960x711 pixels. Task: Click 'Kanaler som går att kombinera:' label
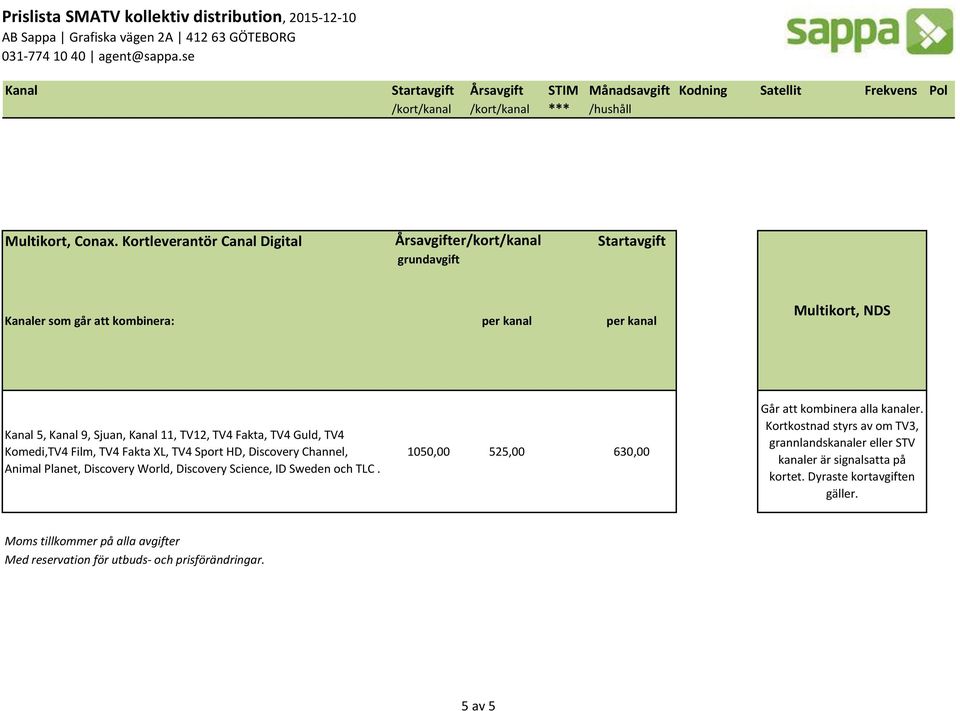[x=89, y=321]
